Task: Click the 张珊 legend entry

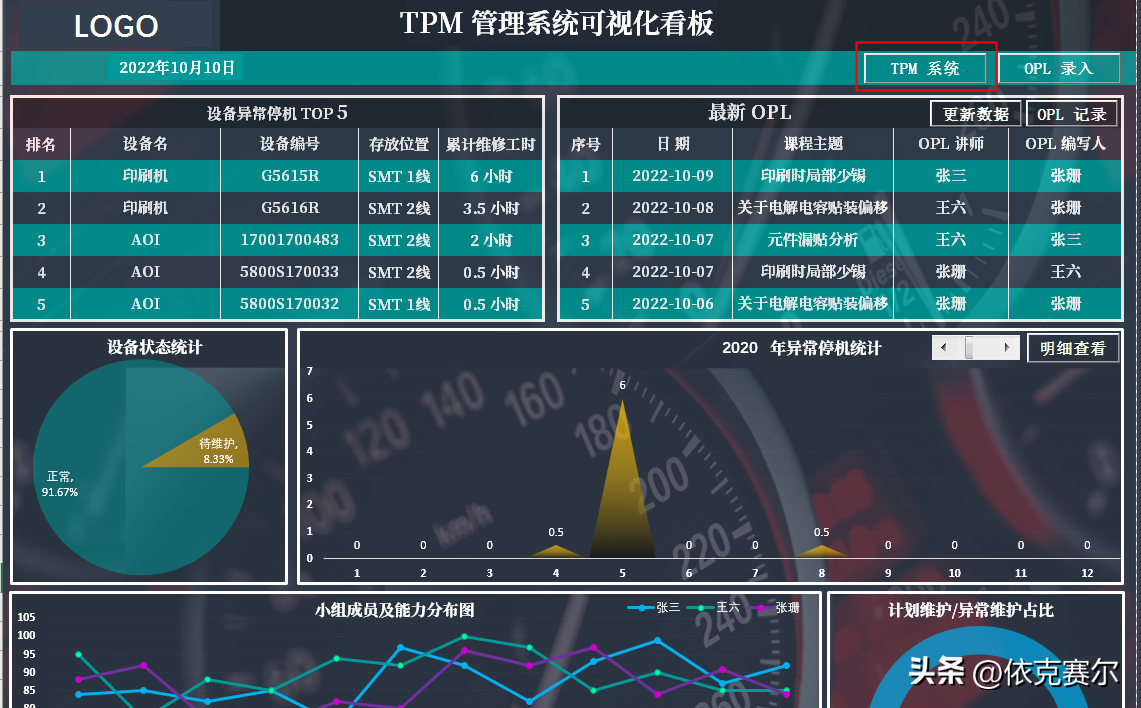Action: coord(774,608)
